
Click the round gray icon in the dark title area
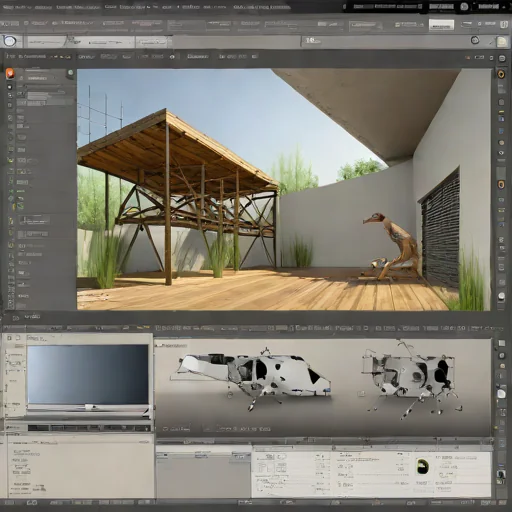pyautogui.click(x=464, y=6)
